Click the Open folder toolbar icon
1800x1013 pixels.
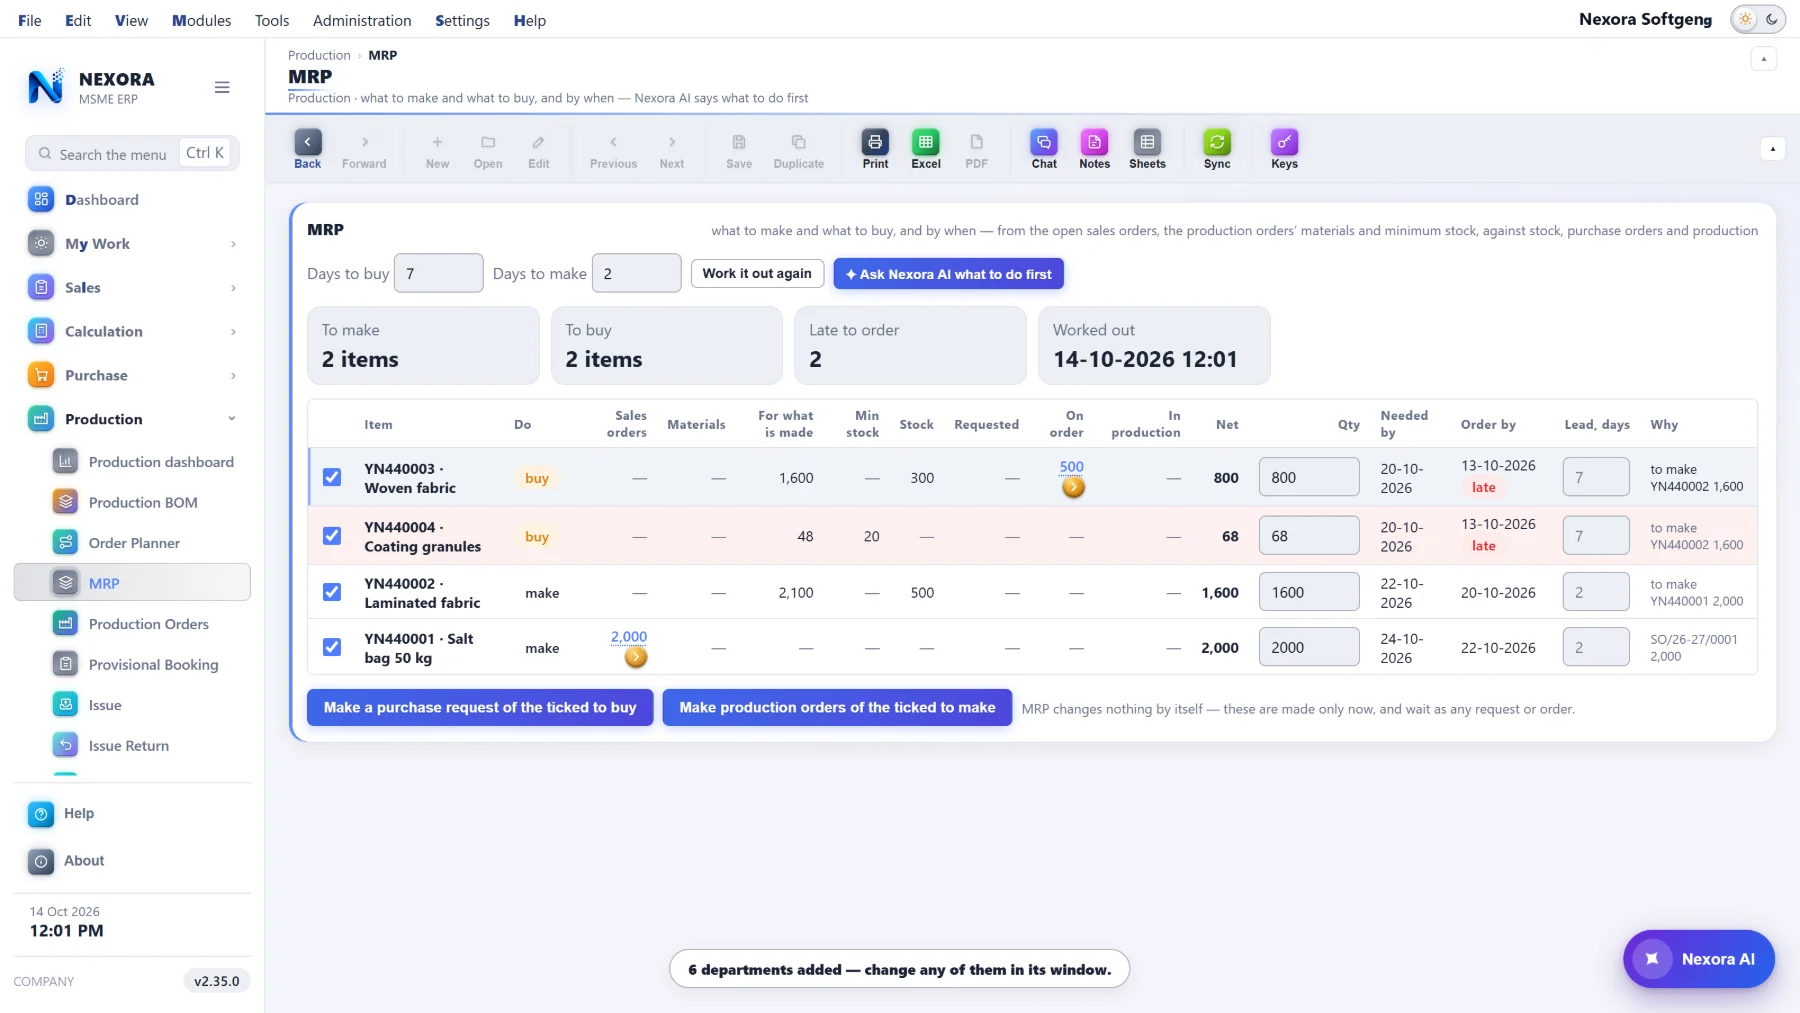pyautogui.click(x=488, y=149)
